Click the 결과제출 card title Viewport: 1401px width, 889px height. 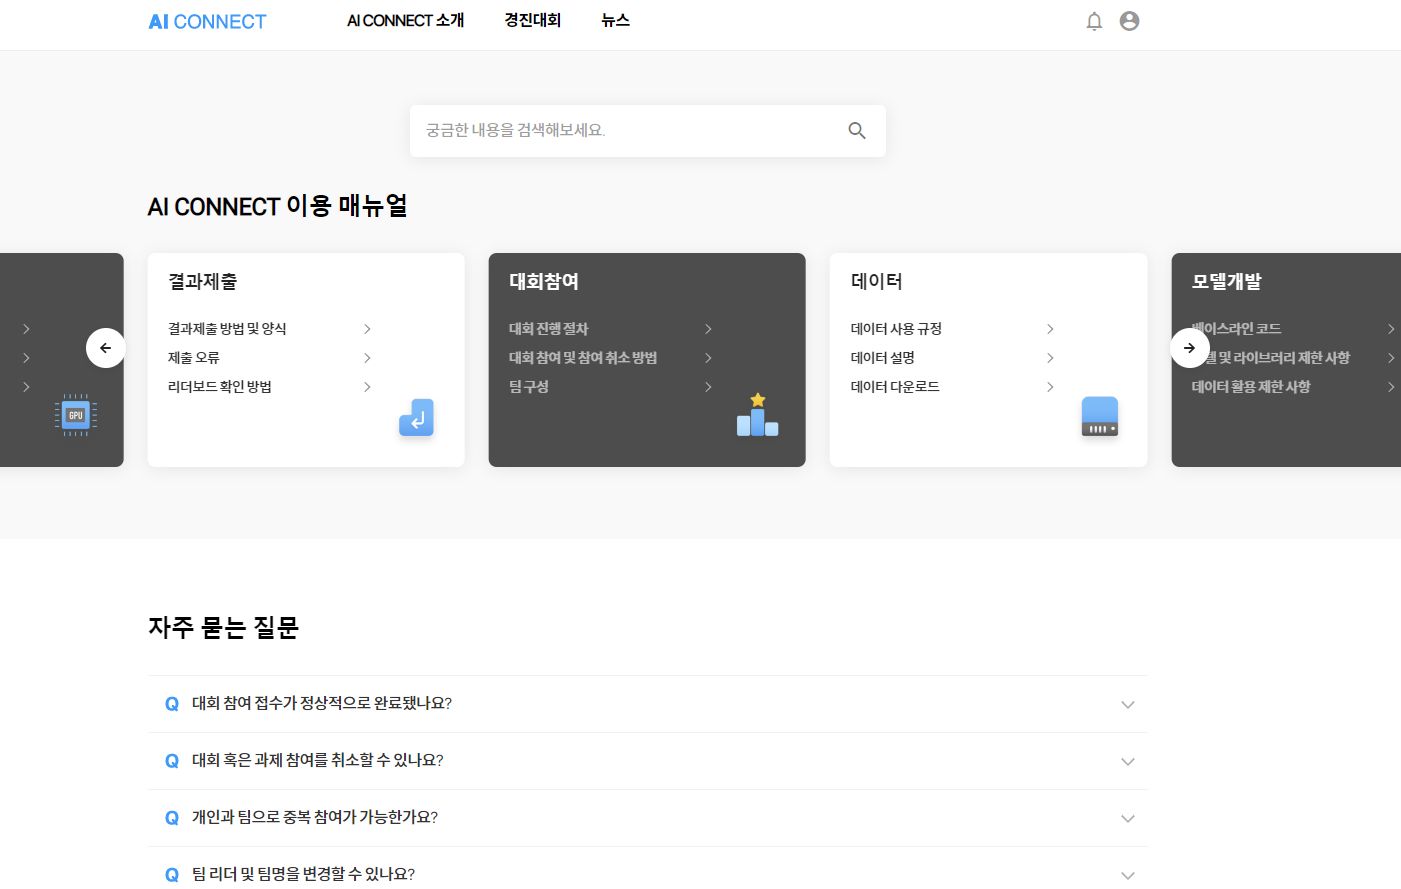tap(203, 282)
